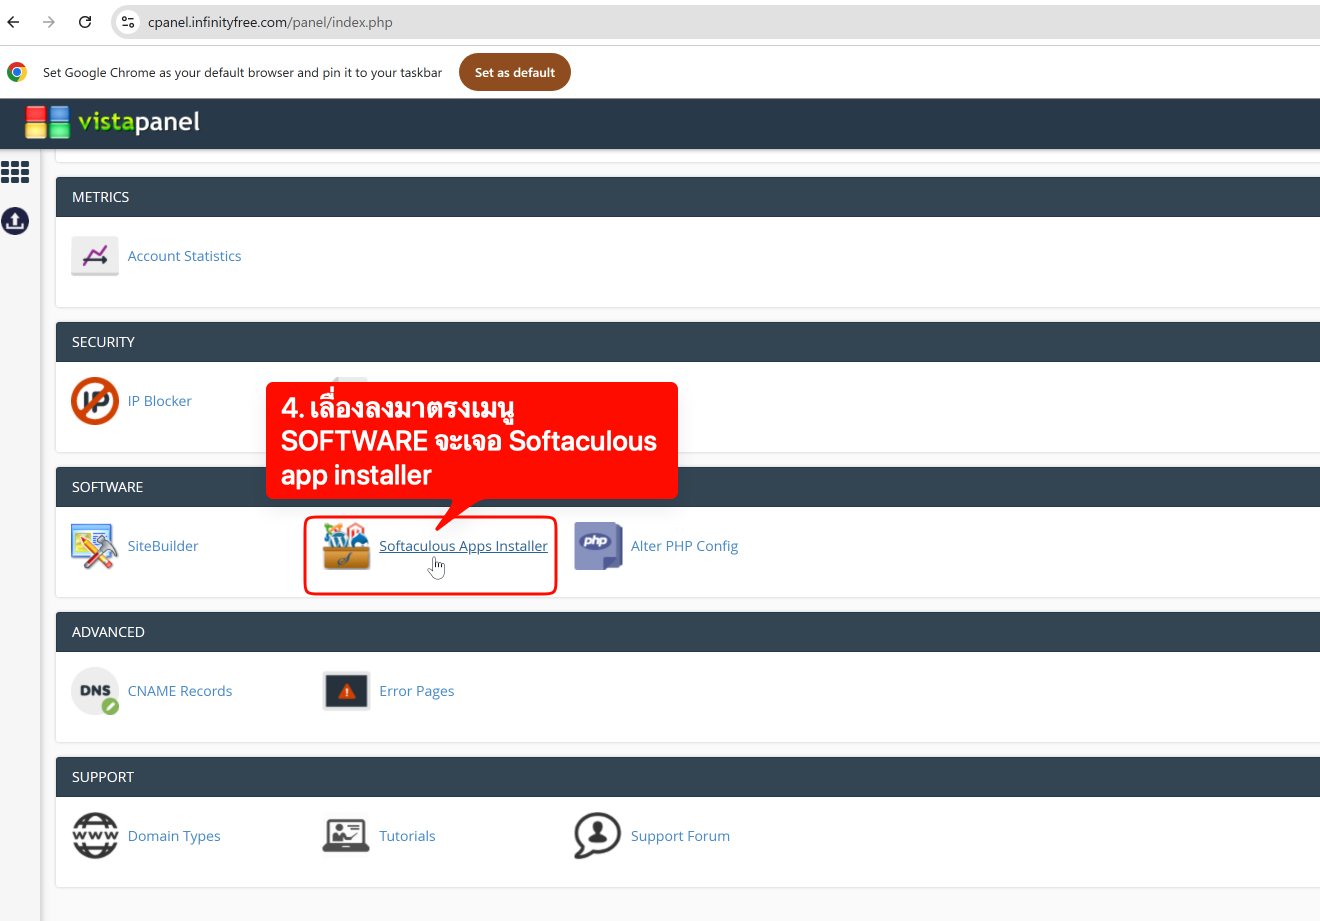Click the browser reload button
Screen dimensions: 1320x921
click(x=85, y=22)
